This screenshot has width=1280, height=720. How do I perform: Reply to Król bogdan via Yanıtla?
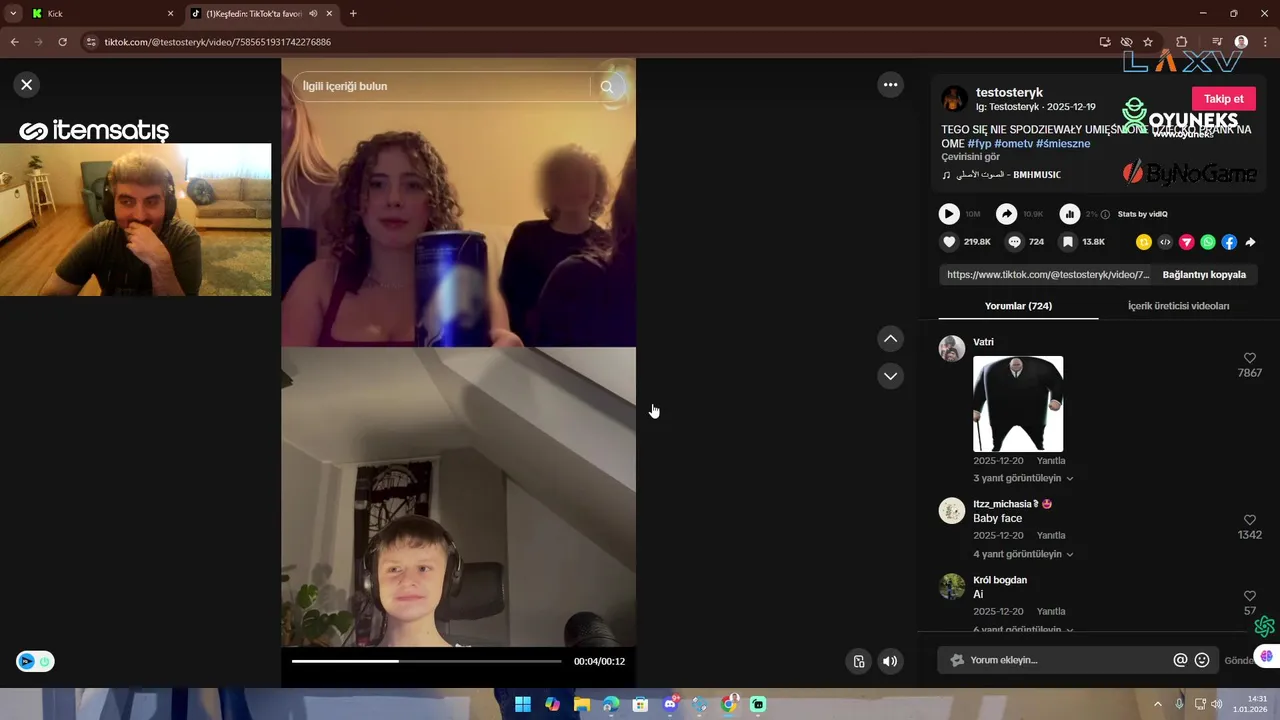pos(1051,611)
